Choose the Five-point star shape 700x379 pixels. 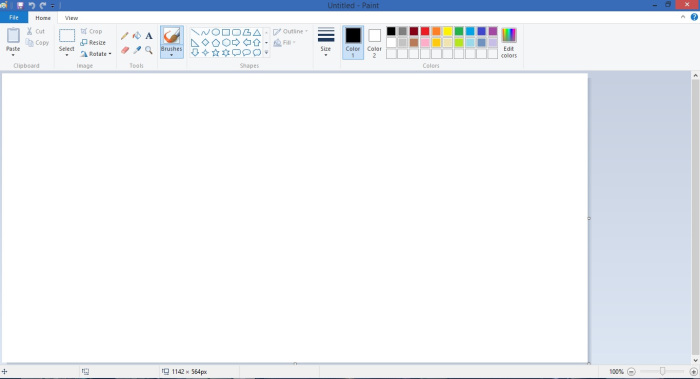pyautogui.click(x=216, y=53)
